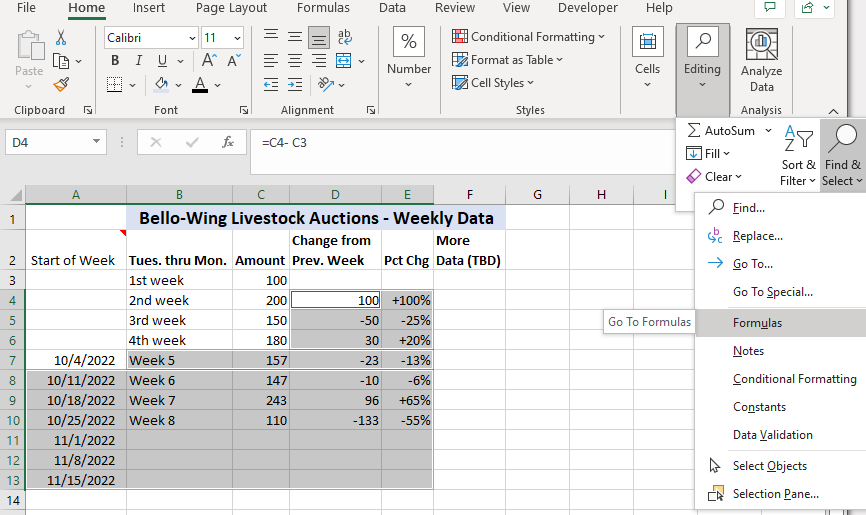Choose Find... from the menu
The width and height of the screenshot is (866, 515).
pyautogui.click(x=780, y=208)
